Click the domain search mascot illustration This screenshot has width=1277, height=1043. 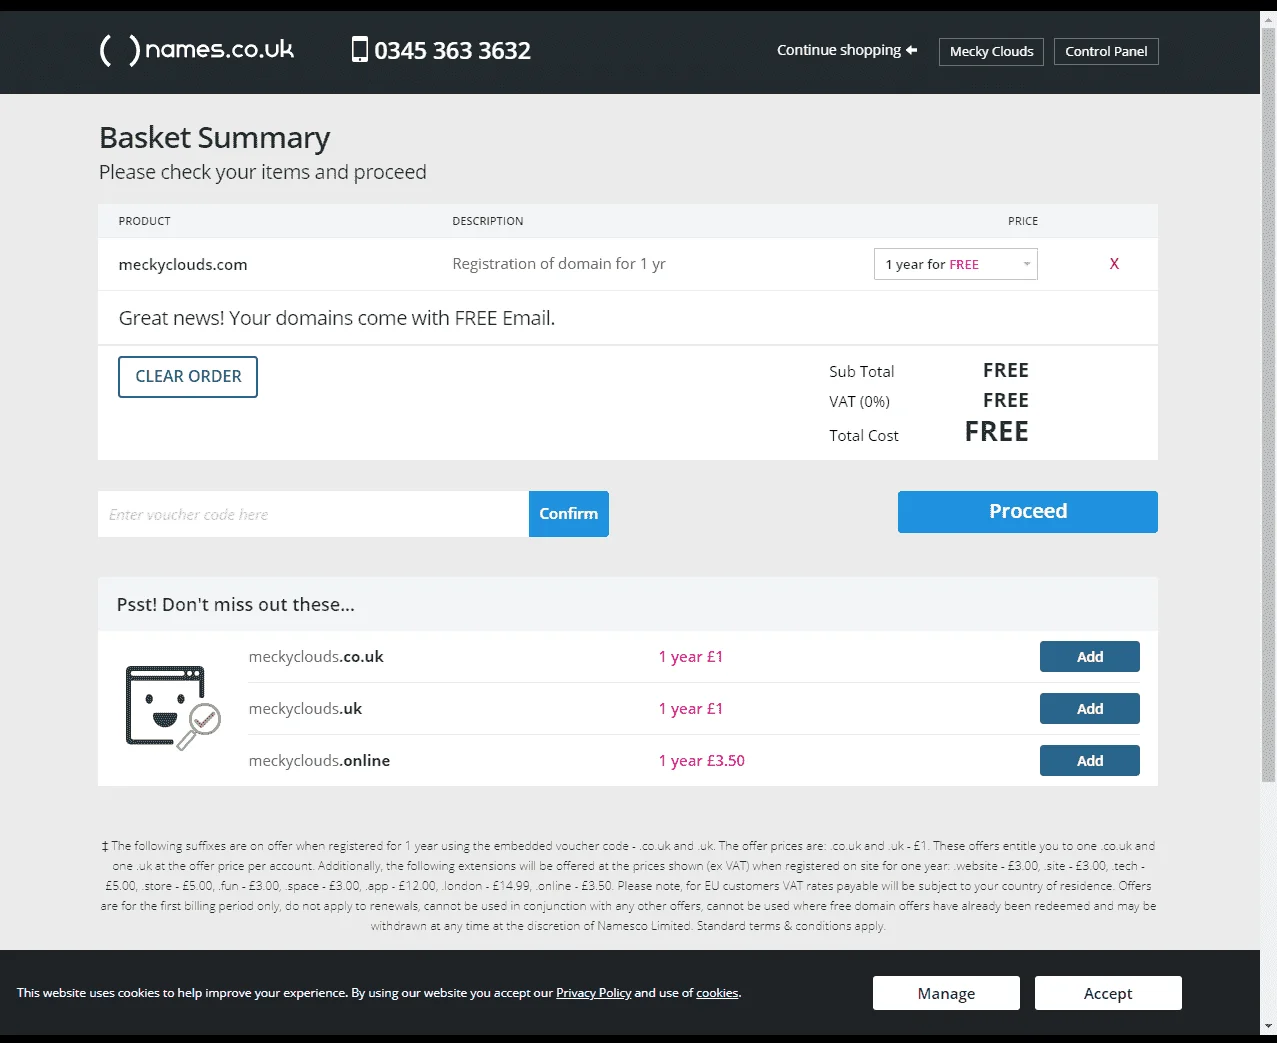[173, 708]
